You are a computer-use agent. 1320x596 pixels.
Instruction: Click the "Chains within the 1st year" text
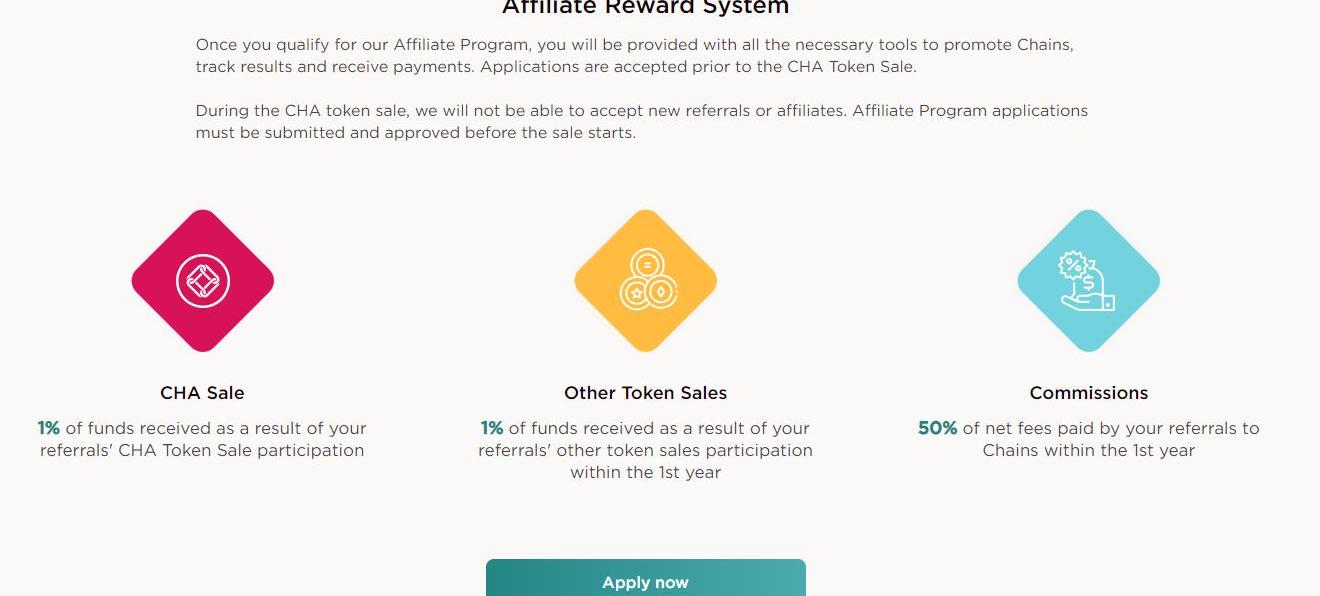[1088, 450]
